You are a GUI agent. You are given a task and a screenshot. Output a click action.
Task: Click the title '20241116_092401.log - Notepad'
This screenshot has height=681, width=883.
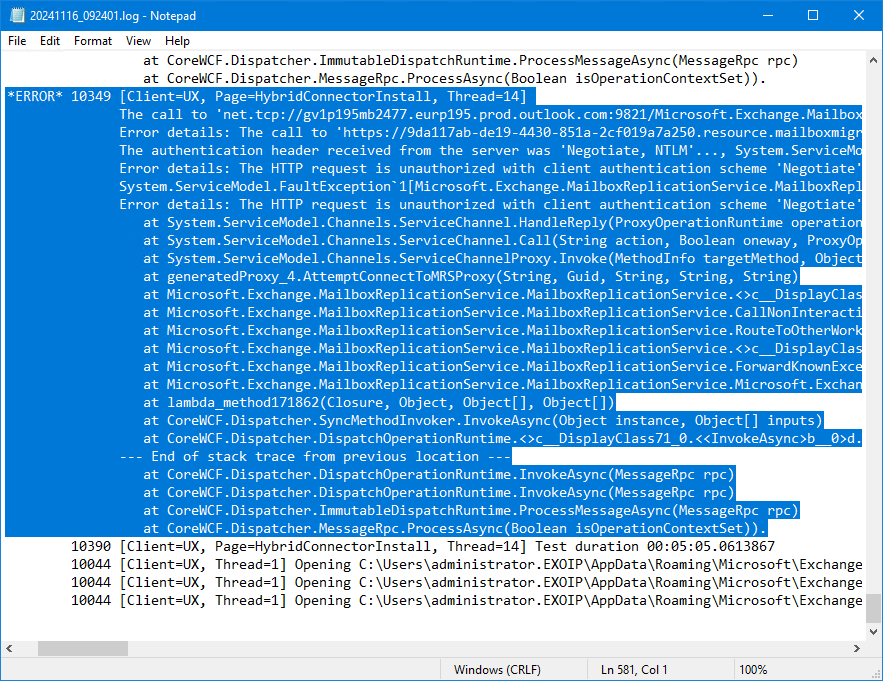[113, 16]
